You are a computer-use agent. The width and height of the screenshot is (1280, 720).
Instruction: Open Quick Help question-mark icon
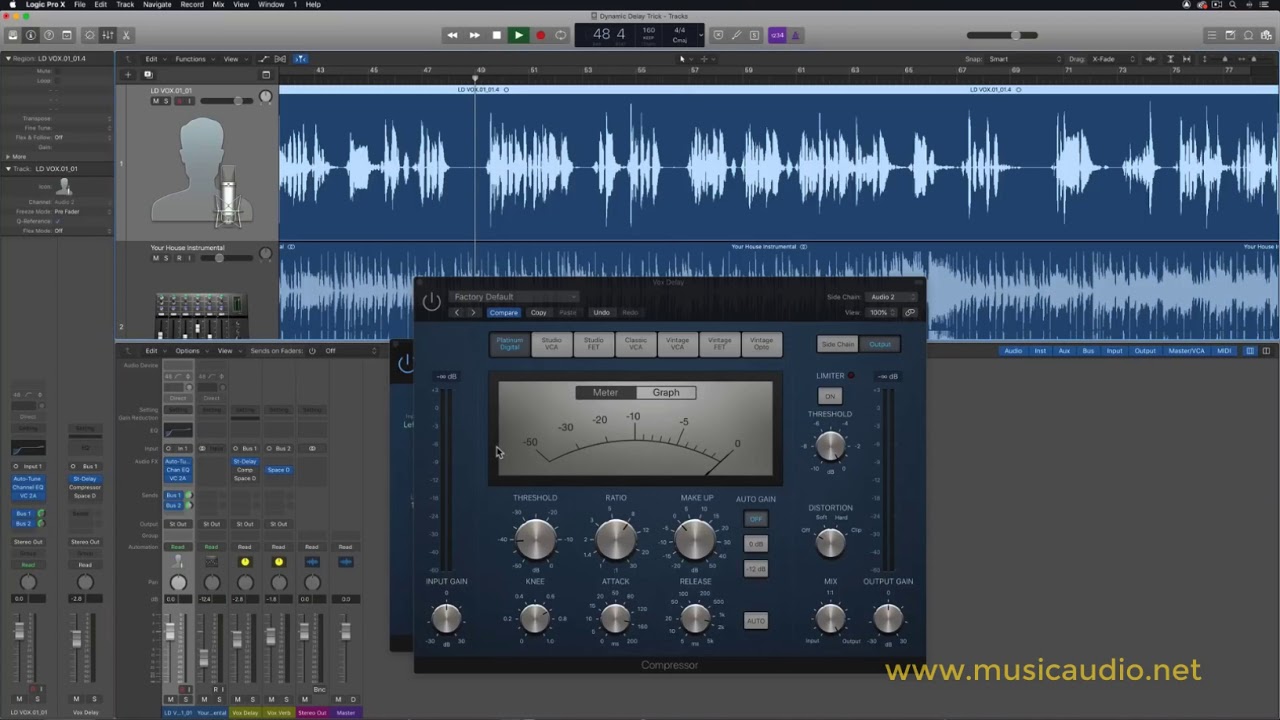click(x=49, y=35)
